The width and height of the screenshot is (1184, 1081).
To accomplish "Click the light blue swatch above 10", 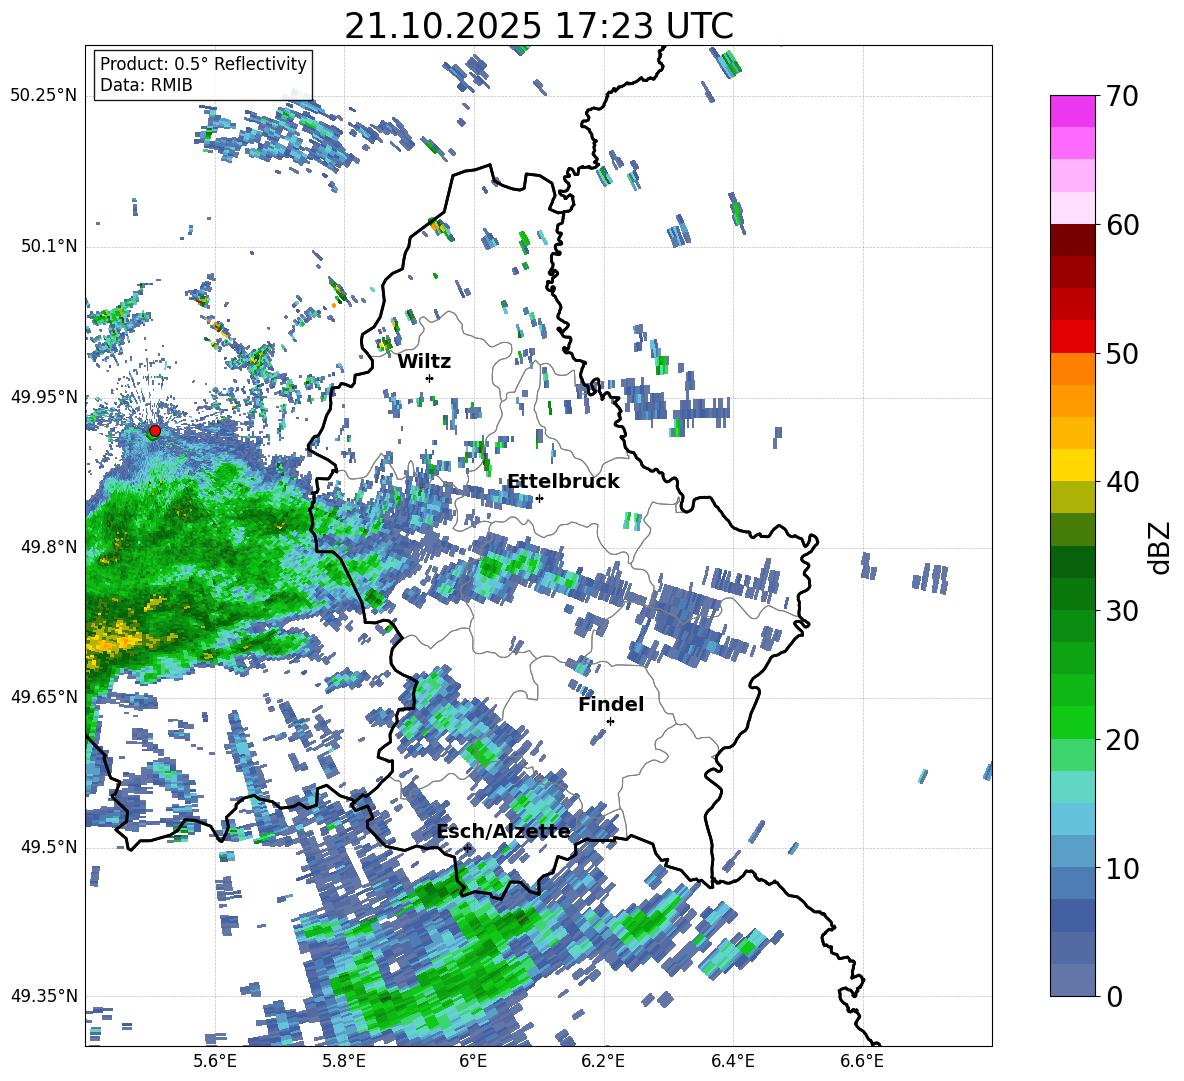I will click(1072, 851).
